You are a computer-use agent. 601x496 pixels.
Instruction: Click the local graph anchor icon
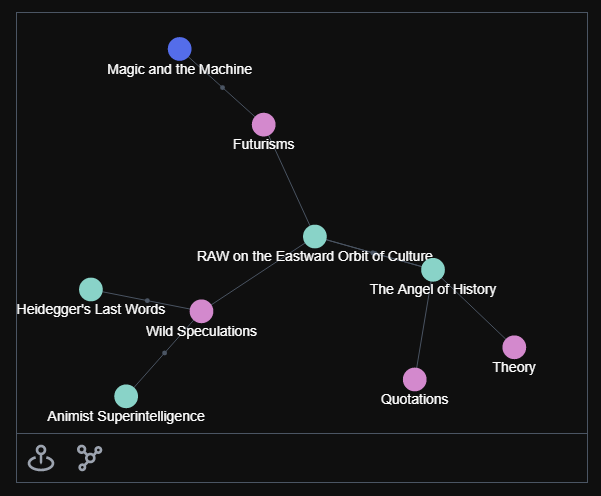tap(41, 458)
